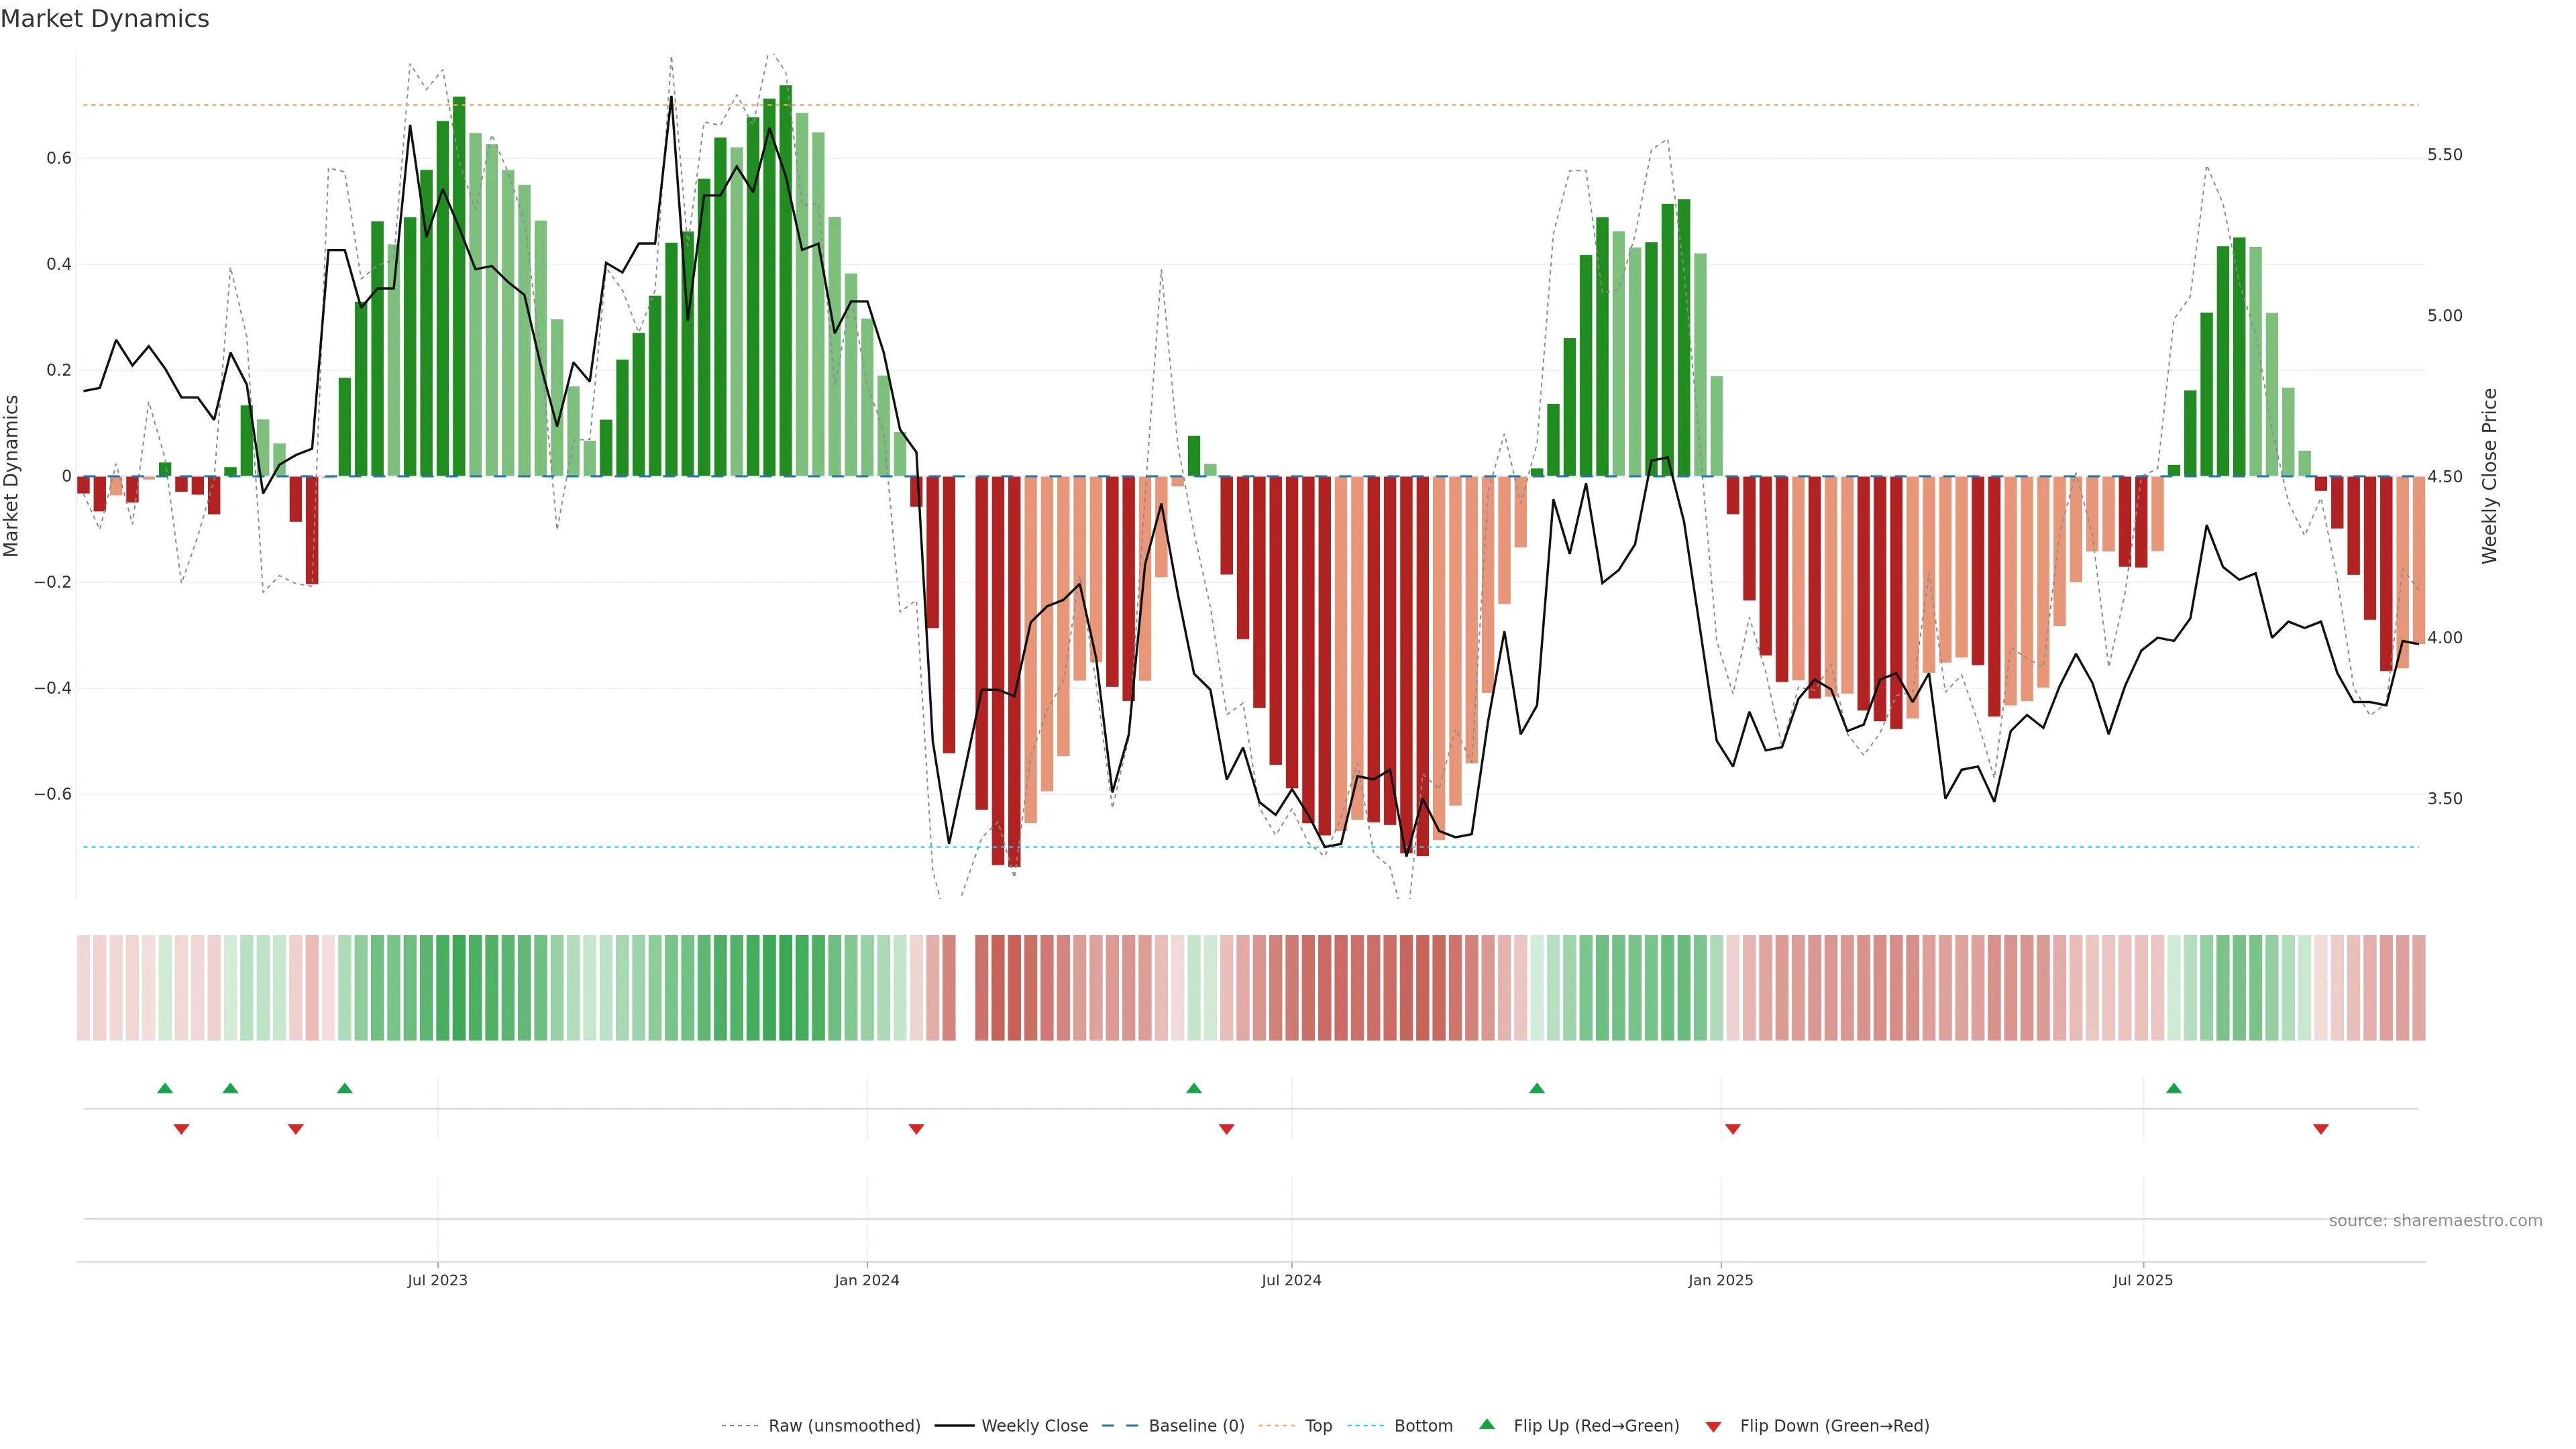Toggle the Weekly Close legend entry
Screen dimensions: 2576x1449
[x=1034, y=1426]
